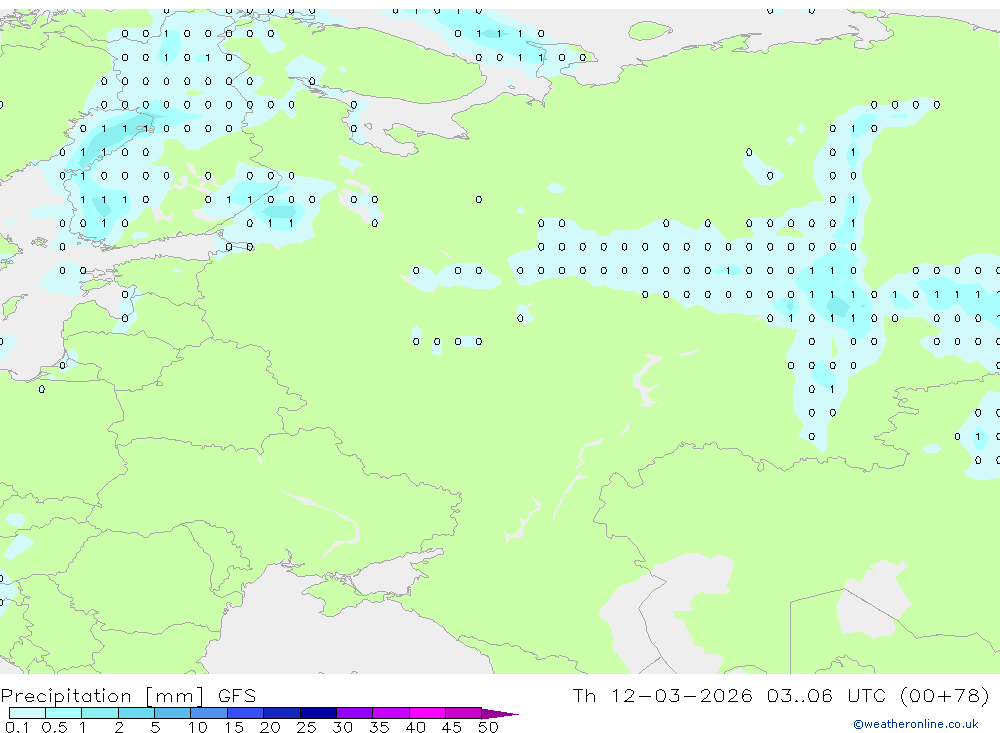Select the 'Precipitation [mm]' title text

pos(102,696)
